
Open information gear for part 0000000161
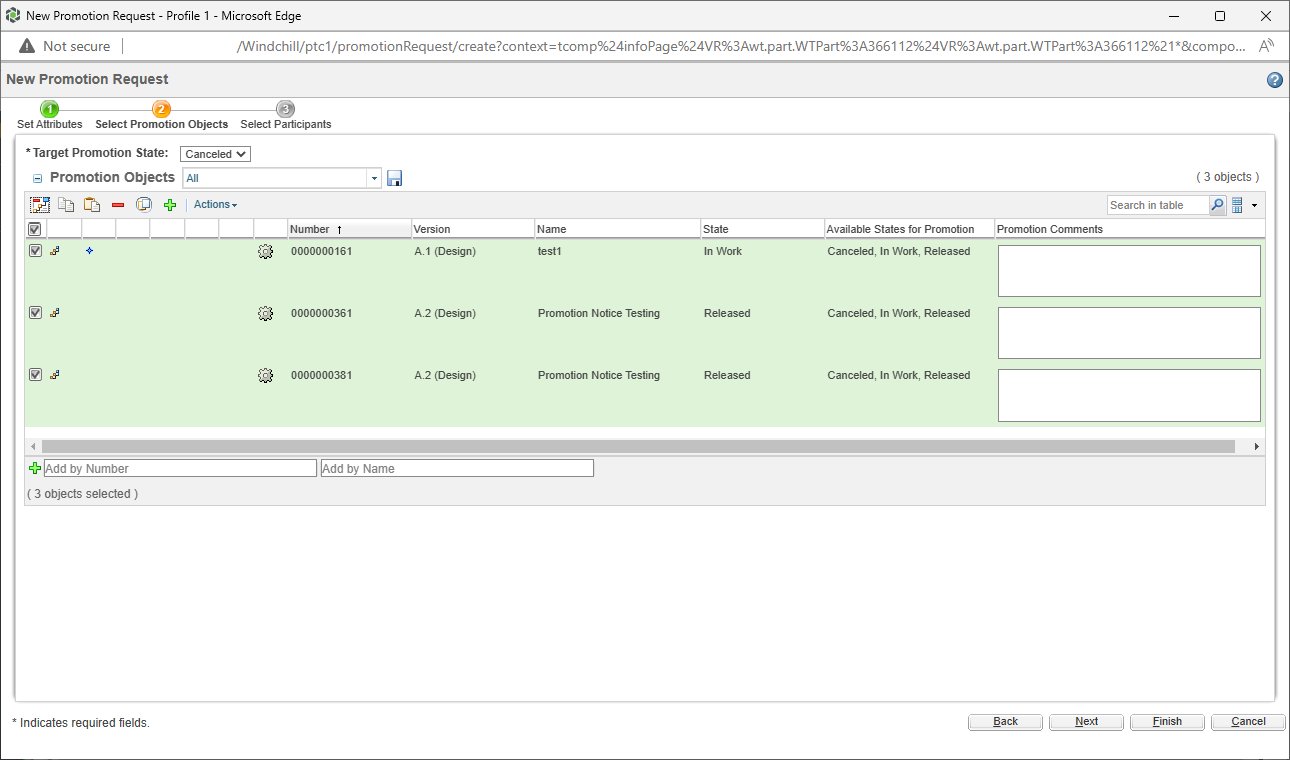[x=265, y=252]
